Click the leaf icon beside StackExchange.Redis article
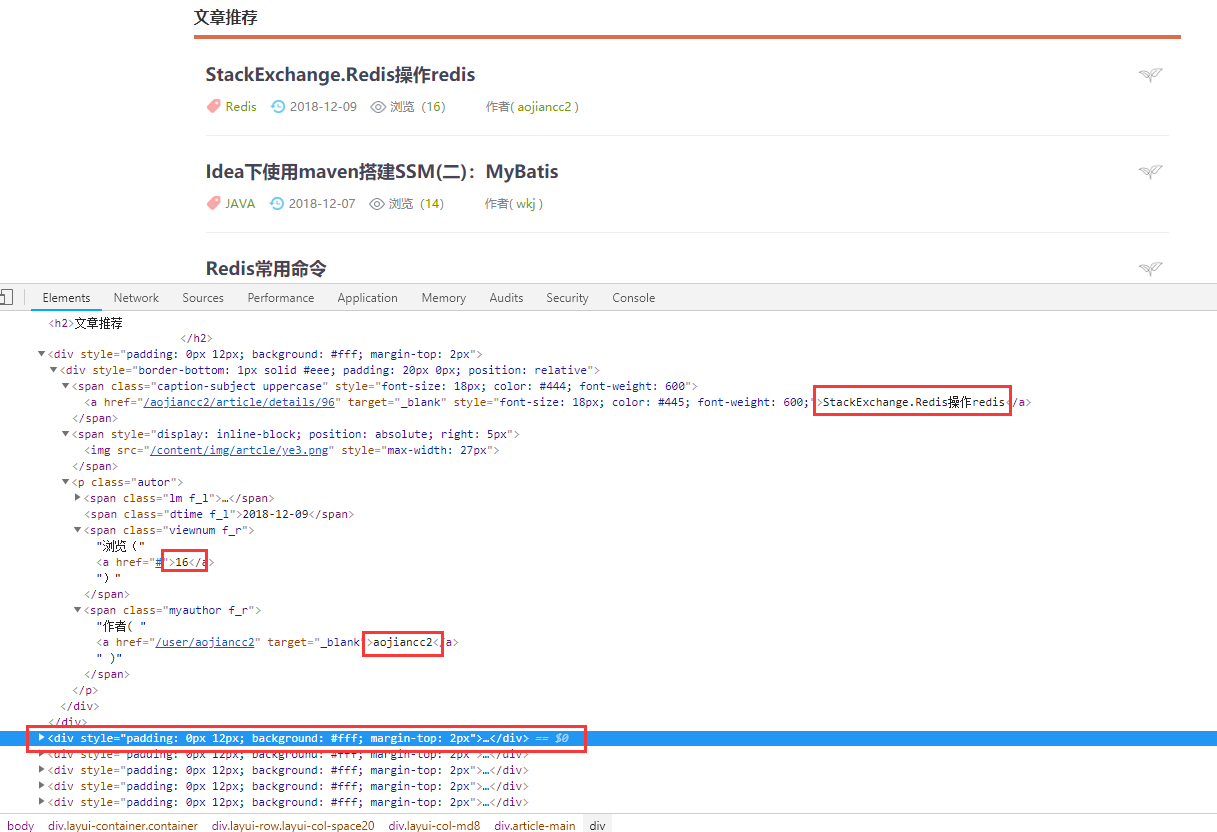1217x832 pixels. point(1150,75)
